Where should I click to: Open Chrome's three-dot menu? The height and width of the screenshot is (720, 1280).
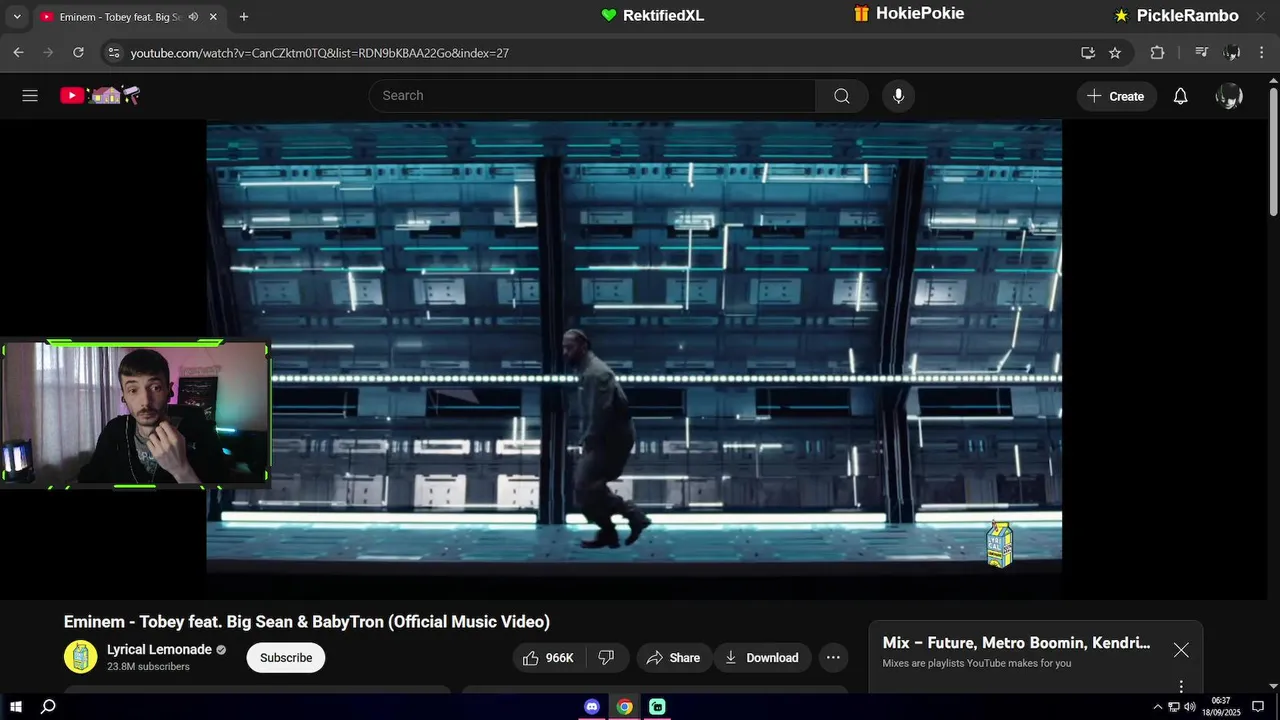point(1263,53)
